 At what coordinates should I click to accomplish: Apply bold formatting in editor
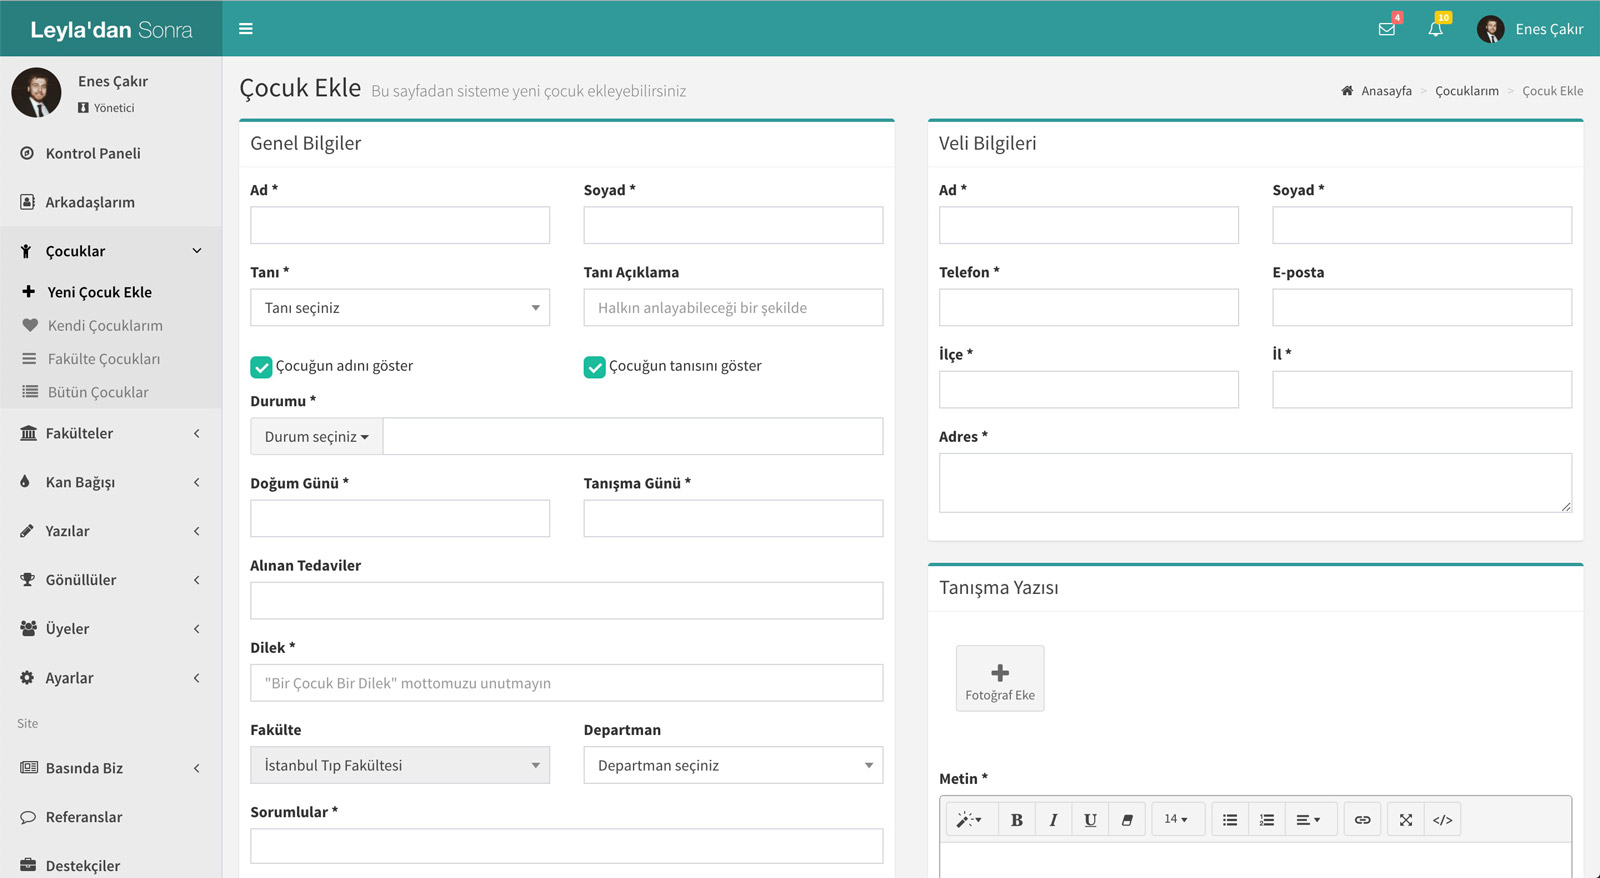(1017, 820)
